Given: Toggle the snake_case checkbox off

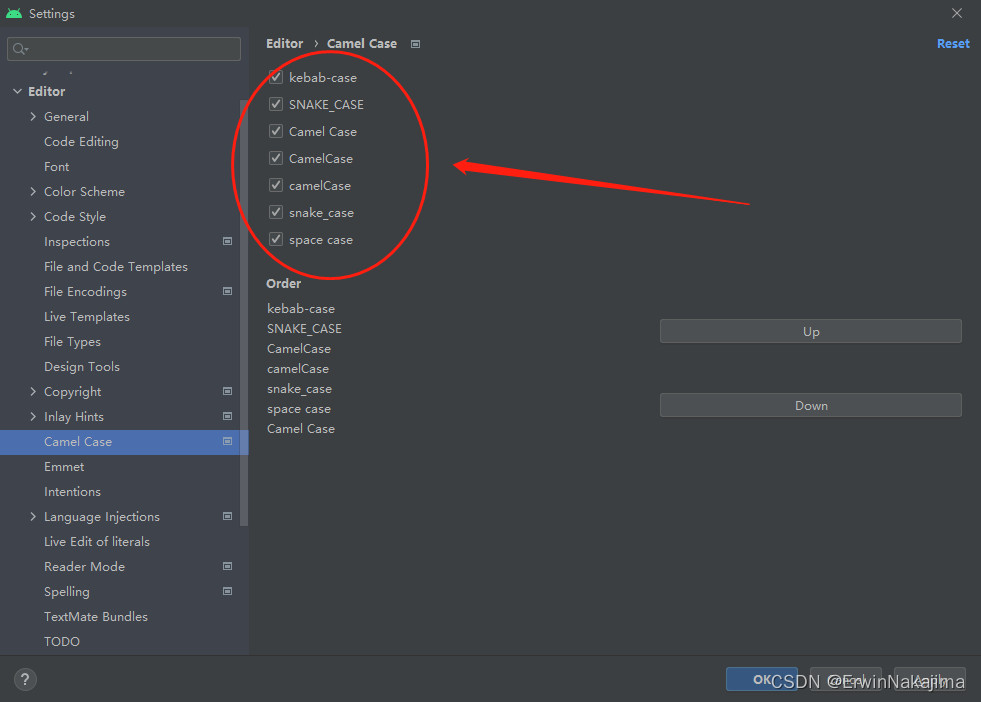Looking at the screenshot, I should [x=275, y=212].
